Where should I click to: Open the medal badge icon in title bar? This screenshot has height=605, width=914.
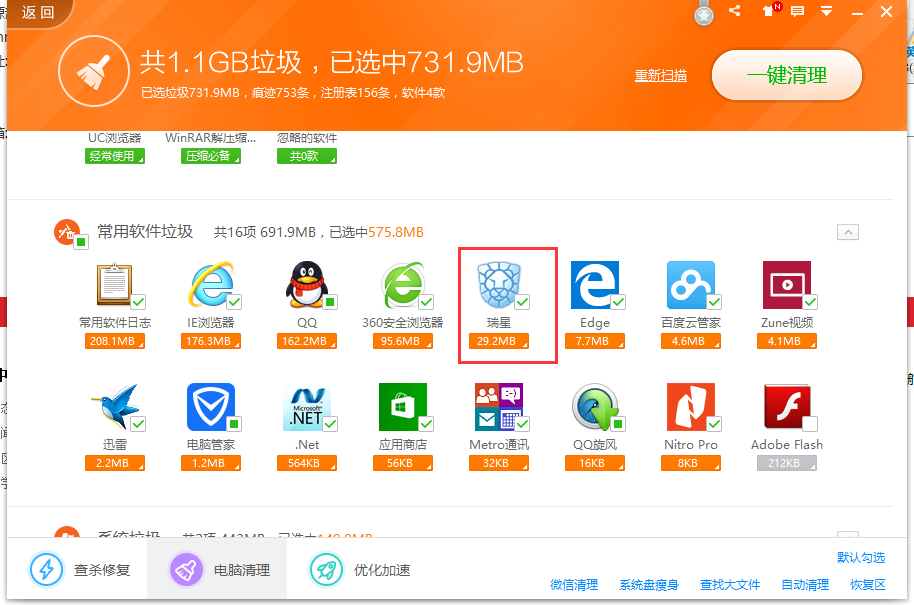click(x=704, y=15)
